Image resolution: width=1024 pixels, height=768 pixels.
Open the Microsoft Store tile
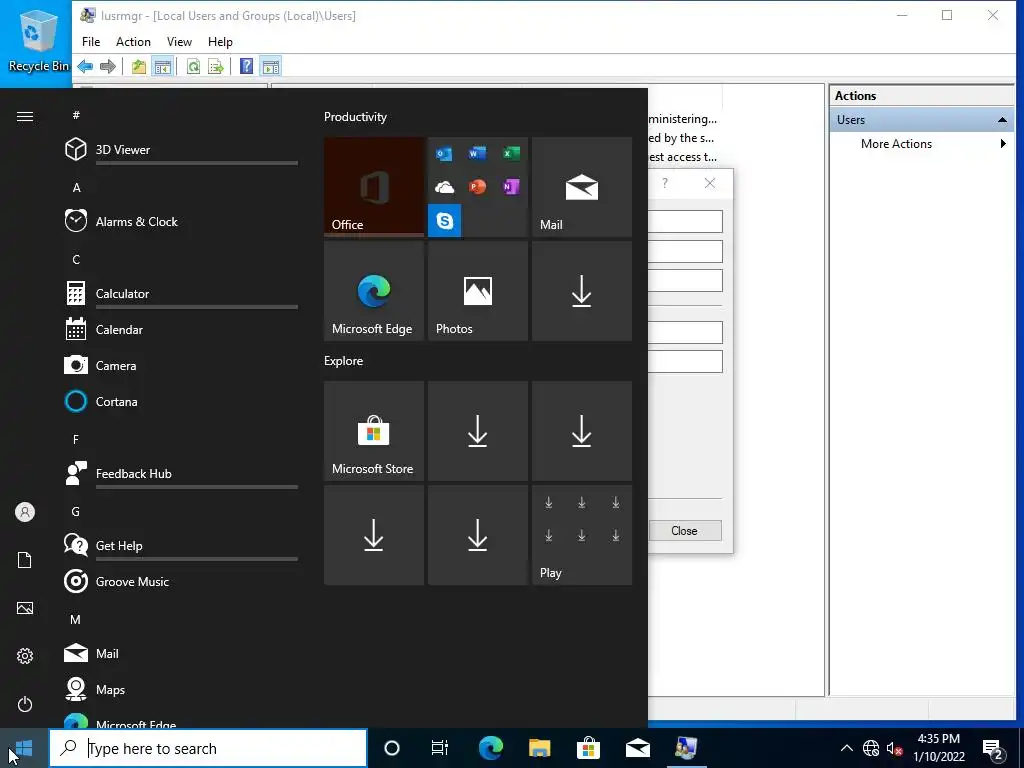click(x=374, y=431)
